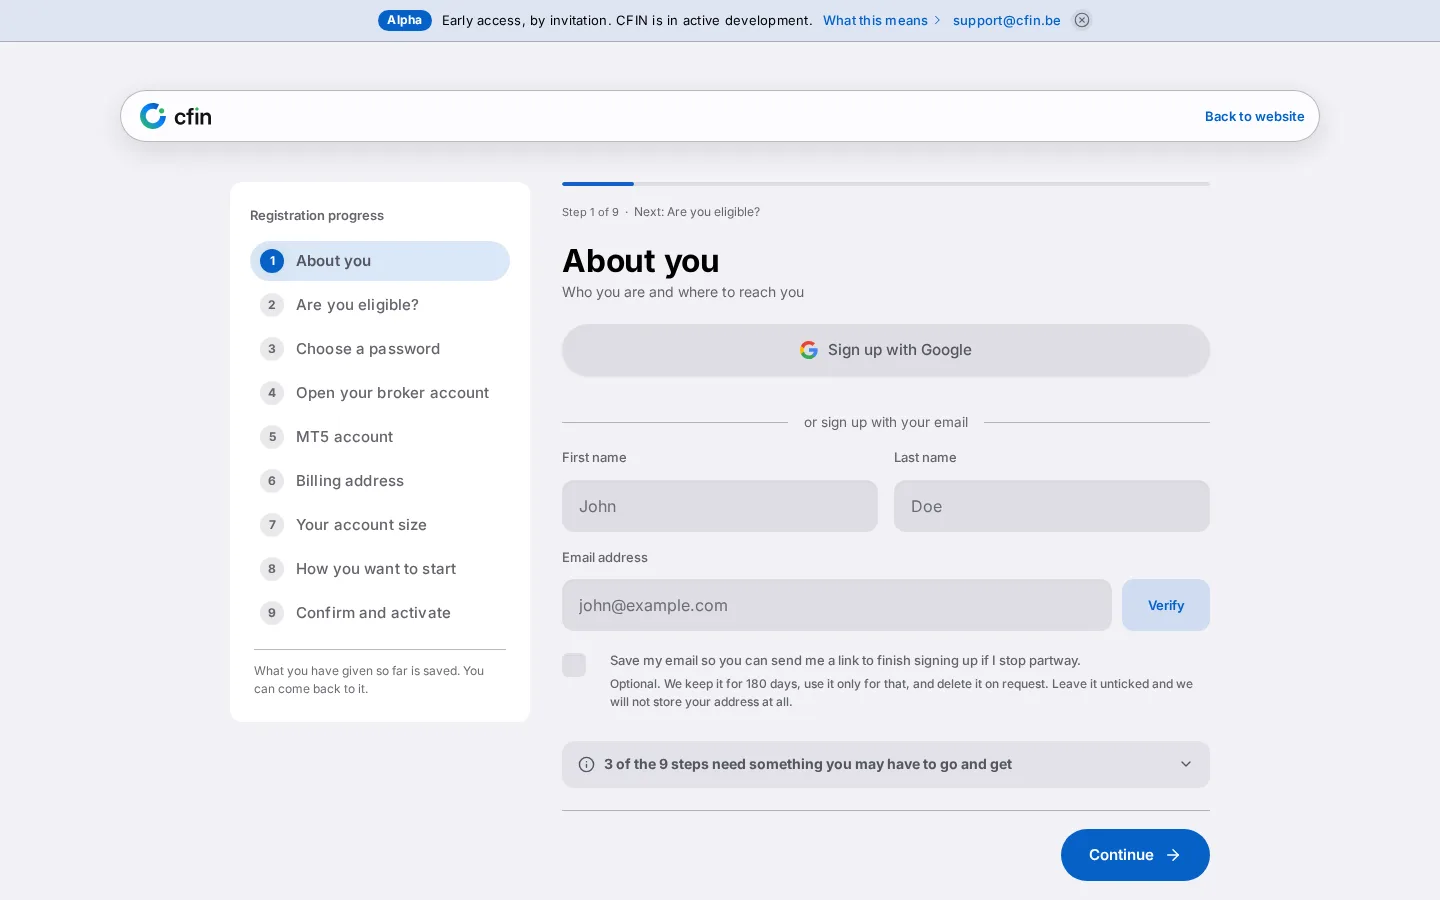Click the cfin logo

point(176,116)
